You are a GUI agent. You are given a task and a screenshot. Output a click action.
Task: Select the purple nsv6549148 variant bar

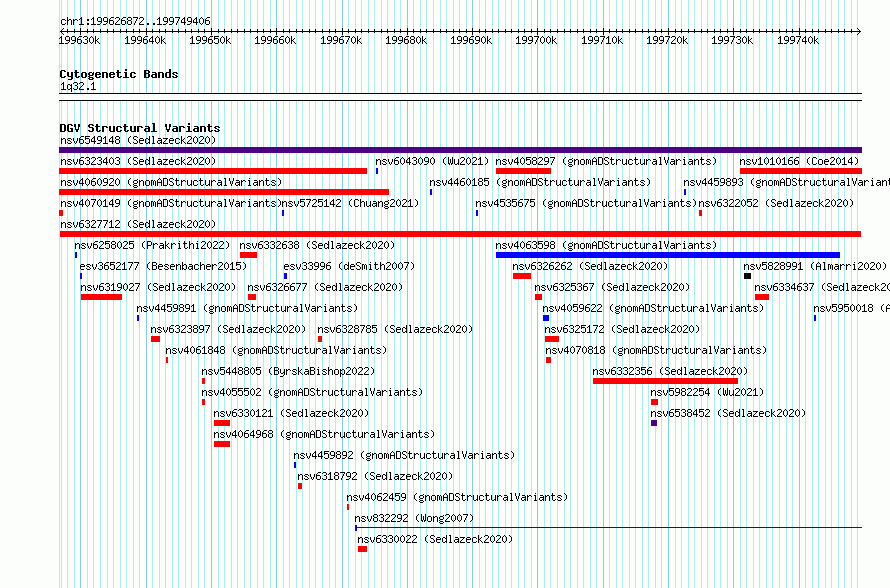pyautogui.click(x=460, y=150)
